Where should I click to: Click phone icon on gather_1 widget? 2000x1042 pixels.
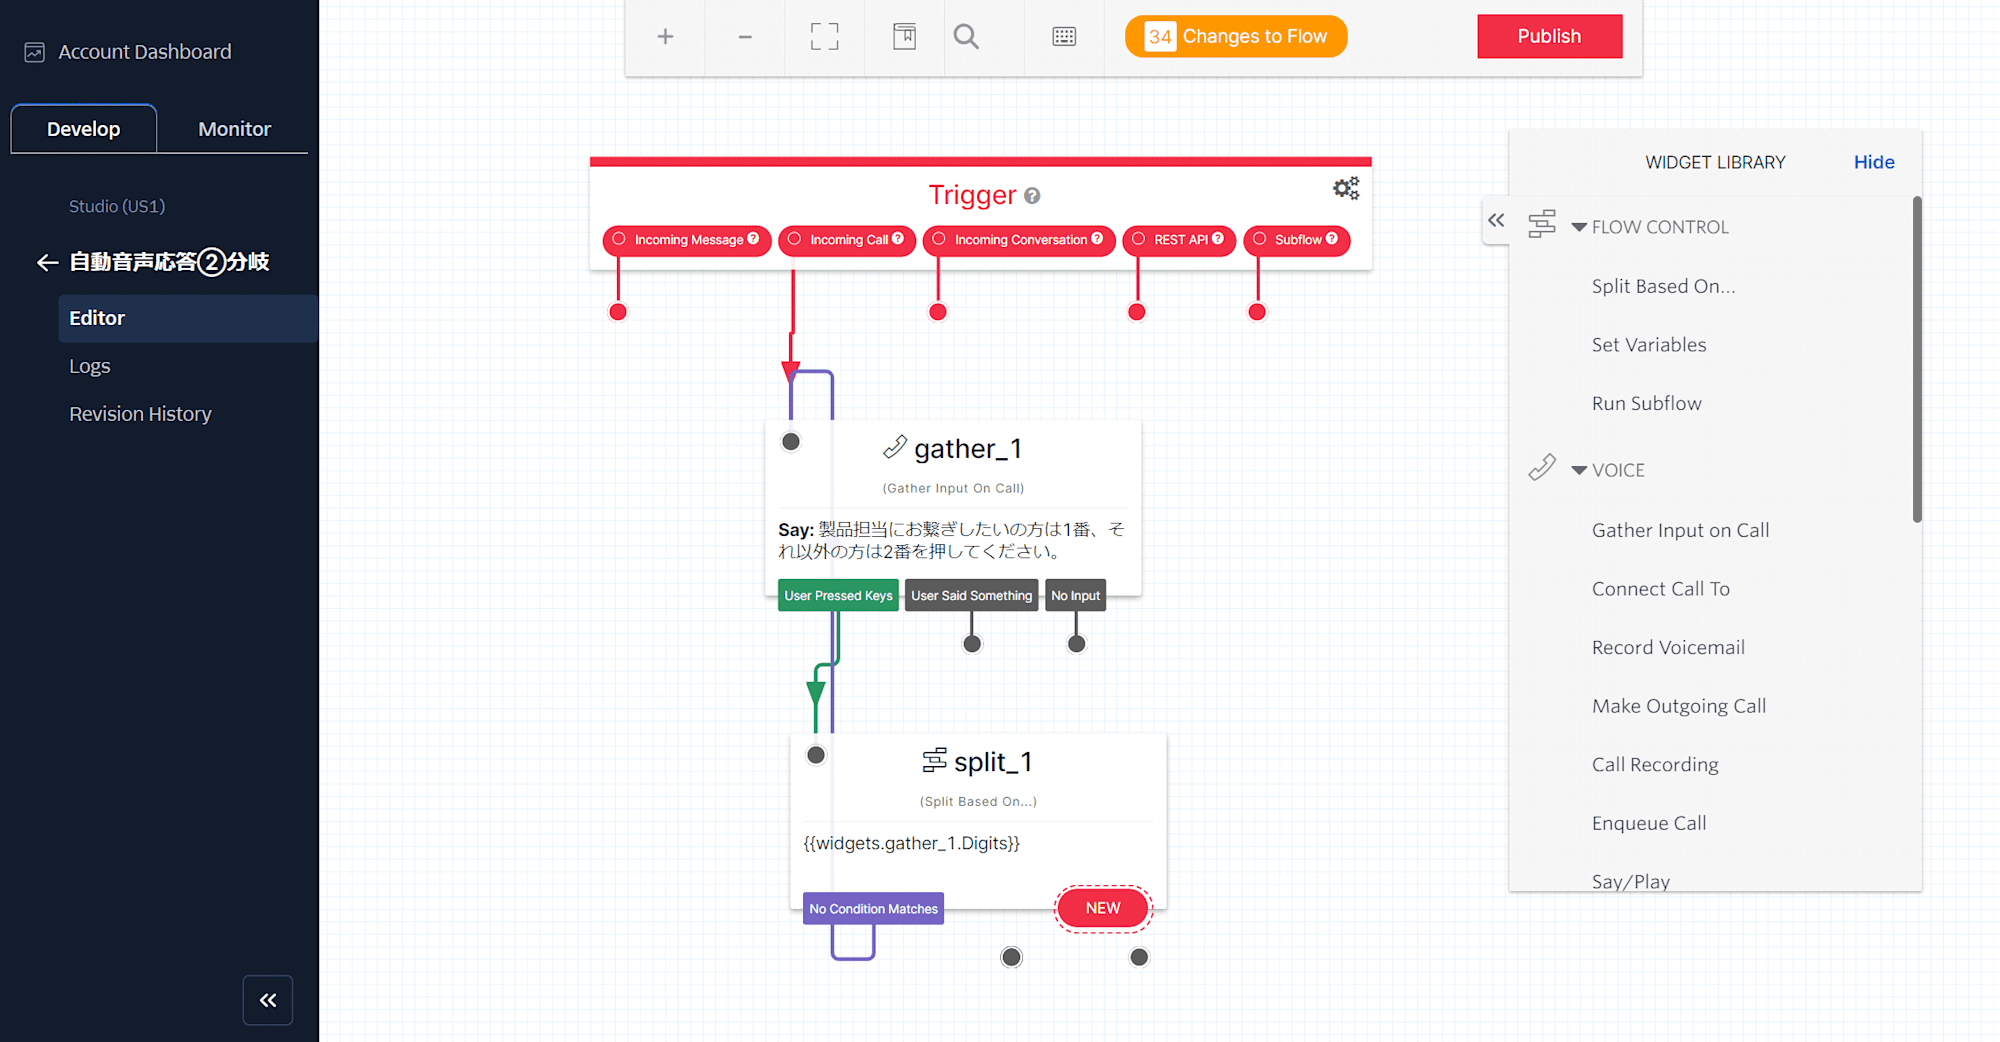(895, 447)
